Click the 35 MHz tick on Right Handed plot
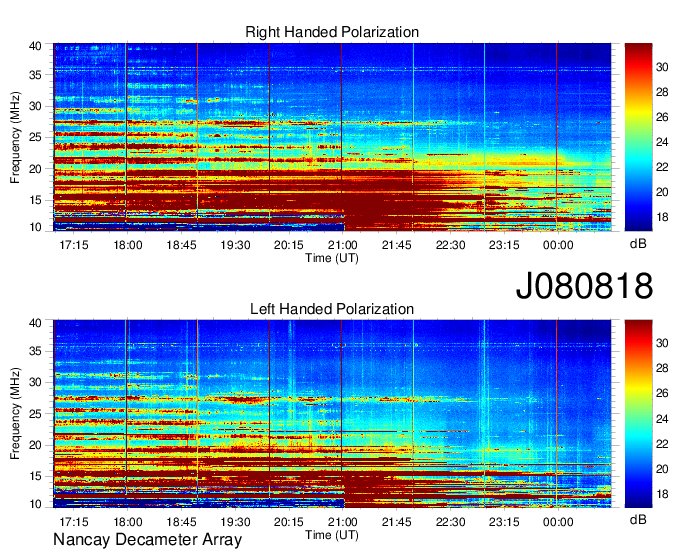This screenshot has height=552, width=680. click(x=35, y=75)
